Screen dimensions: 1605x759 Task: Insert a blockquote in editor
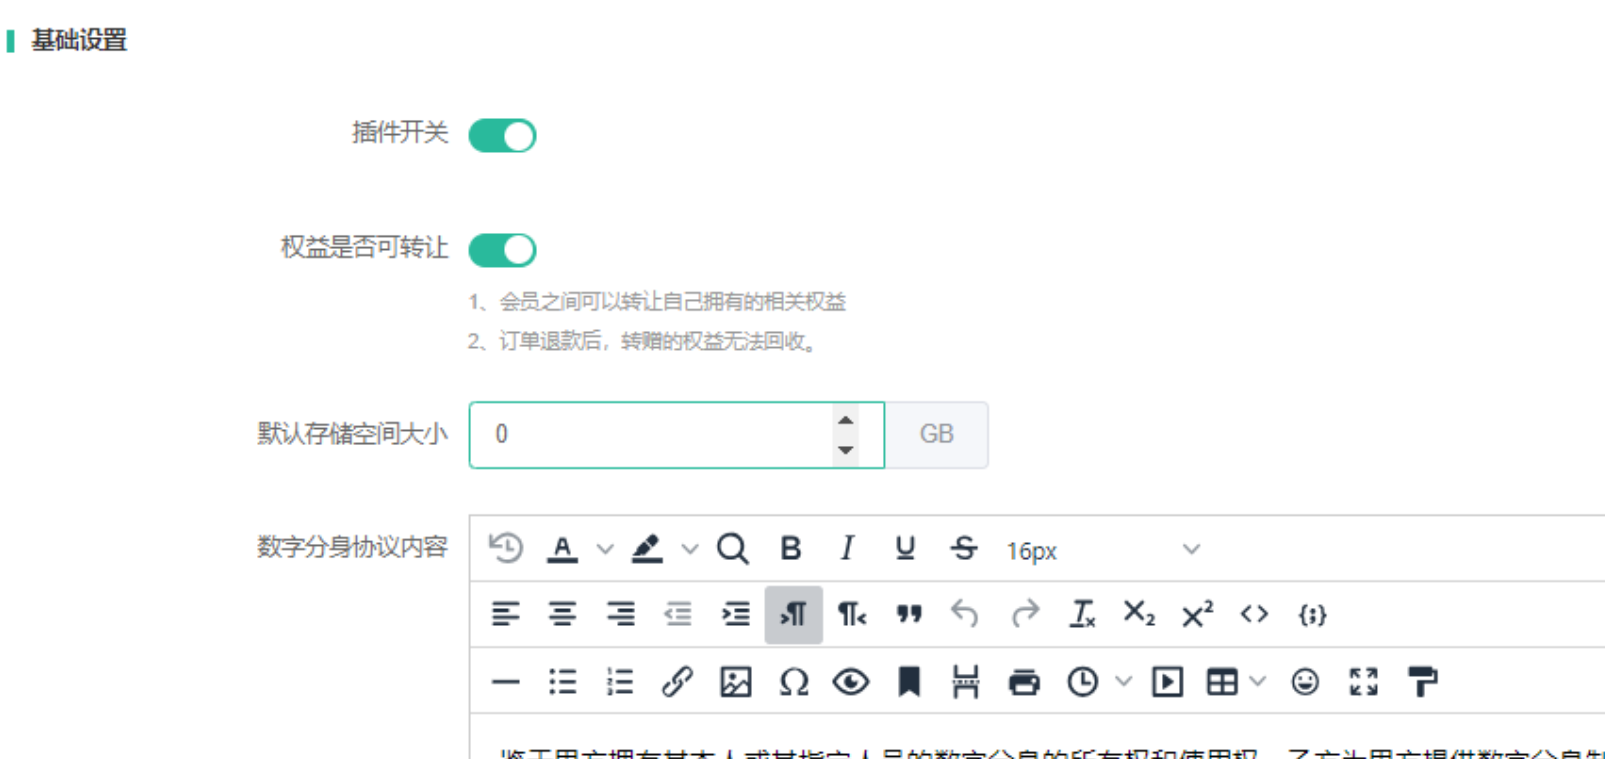[x=908, y=614]
